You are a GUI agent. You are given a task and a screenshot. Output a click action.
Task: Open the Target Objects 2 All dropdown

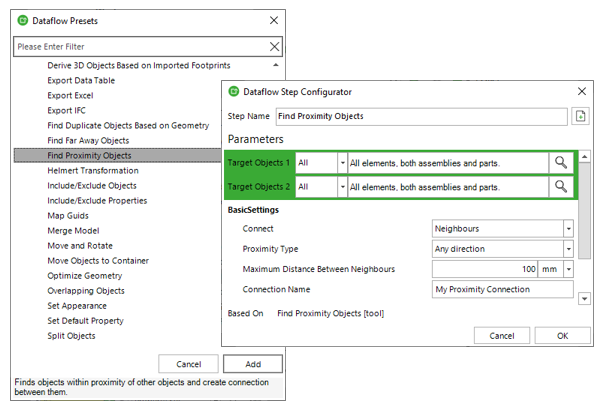pyautogui.click(x=343, y=187)
